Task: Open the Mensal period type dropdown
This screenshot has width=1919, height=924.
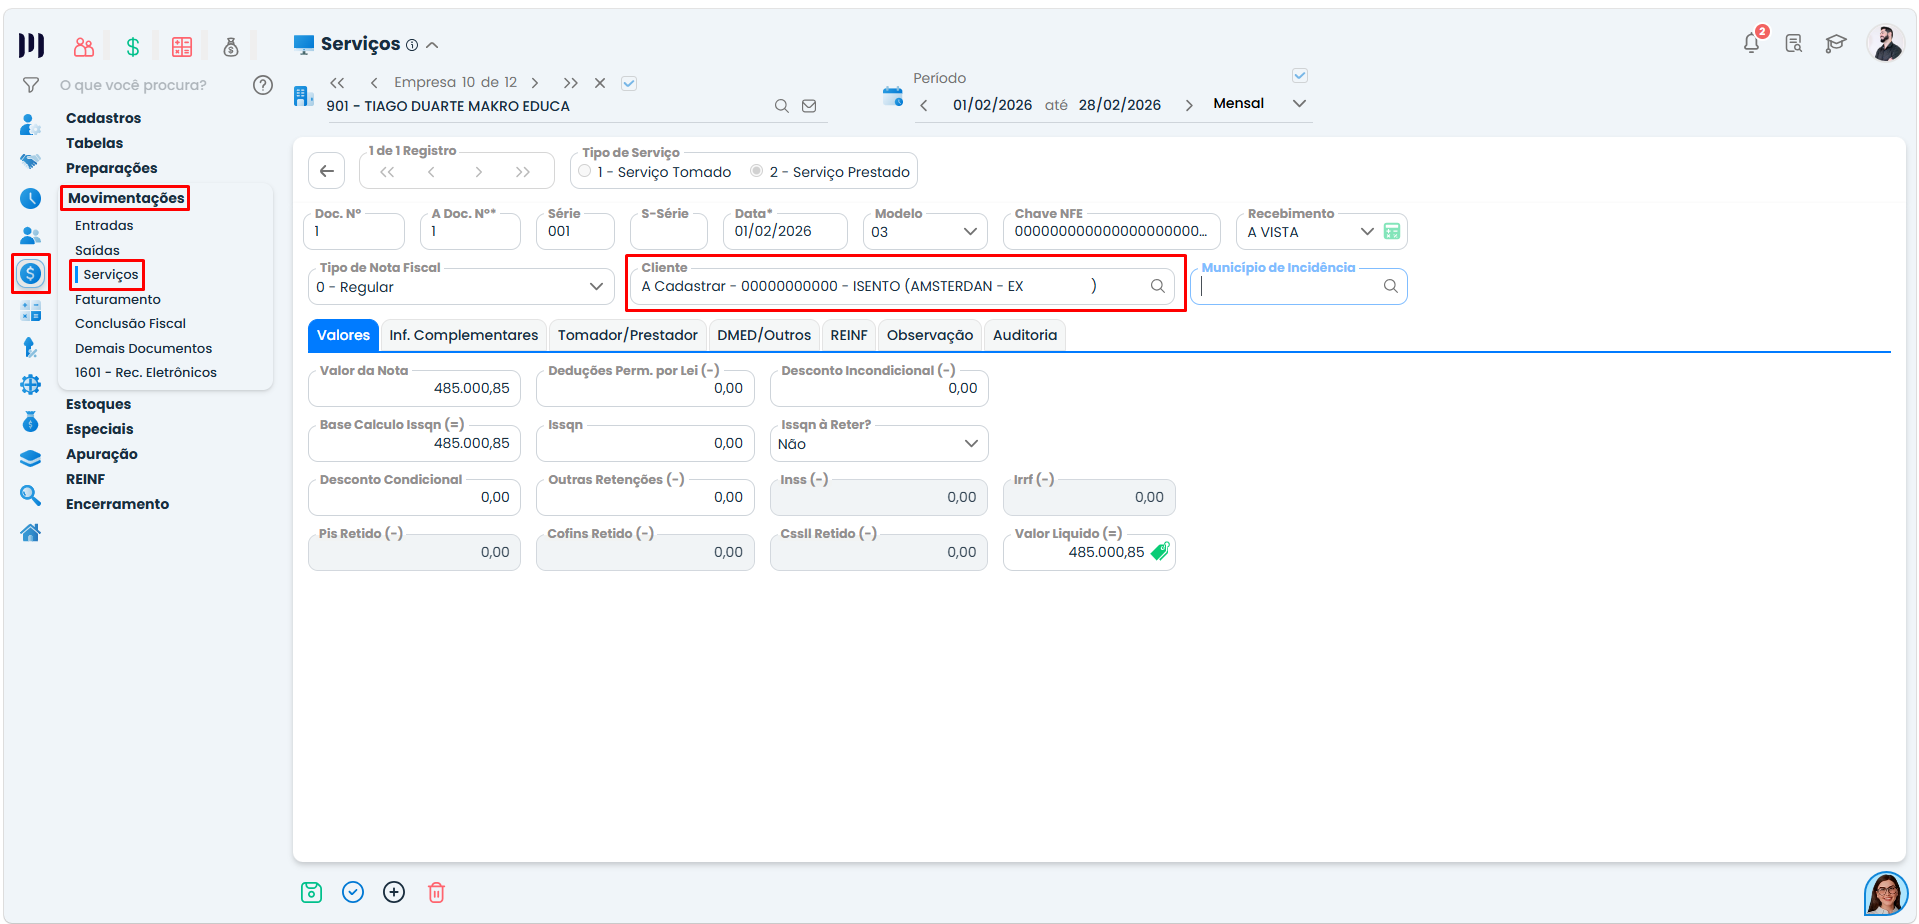Action: [x=1260, y=104]
